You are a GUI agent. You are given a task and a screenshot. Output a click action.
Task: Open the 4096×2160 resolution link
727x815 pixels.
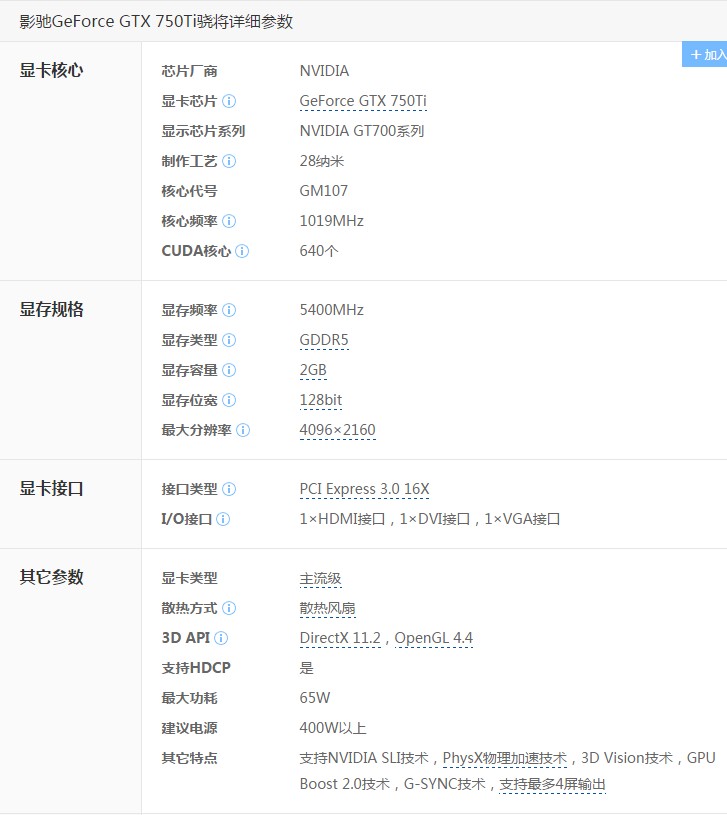coord(337,430)
